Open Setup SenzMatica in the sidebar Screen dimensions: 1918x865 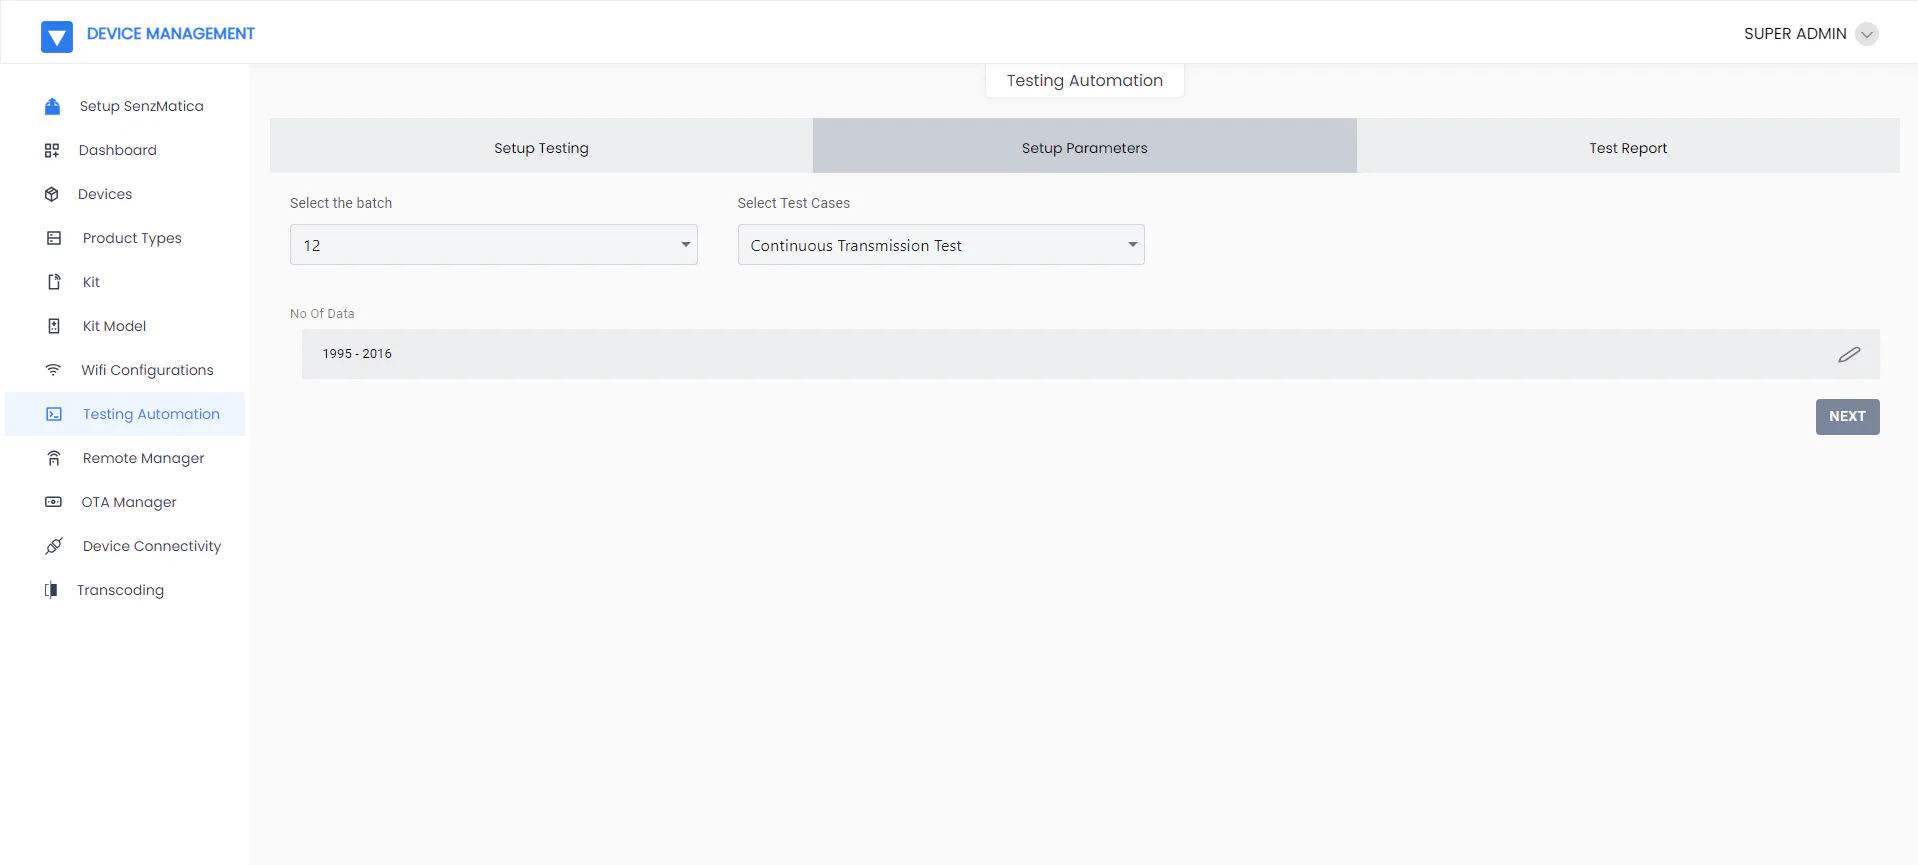click(x=125, y=106)
